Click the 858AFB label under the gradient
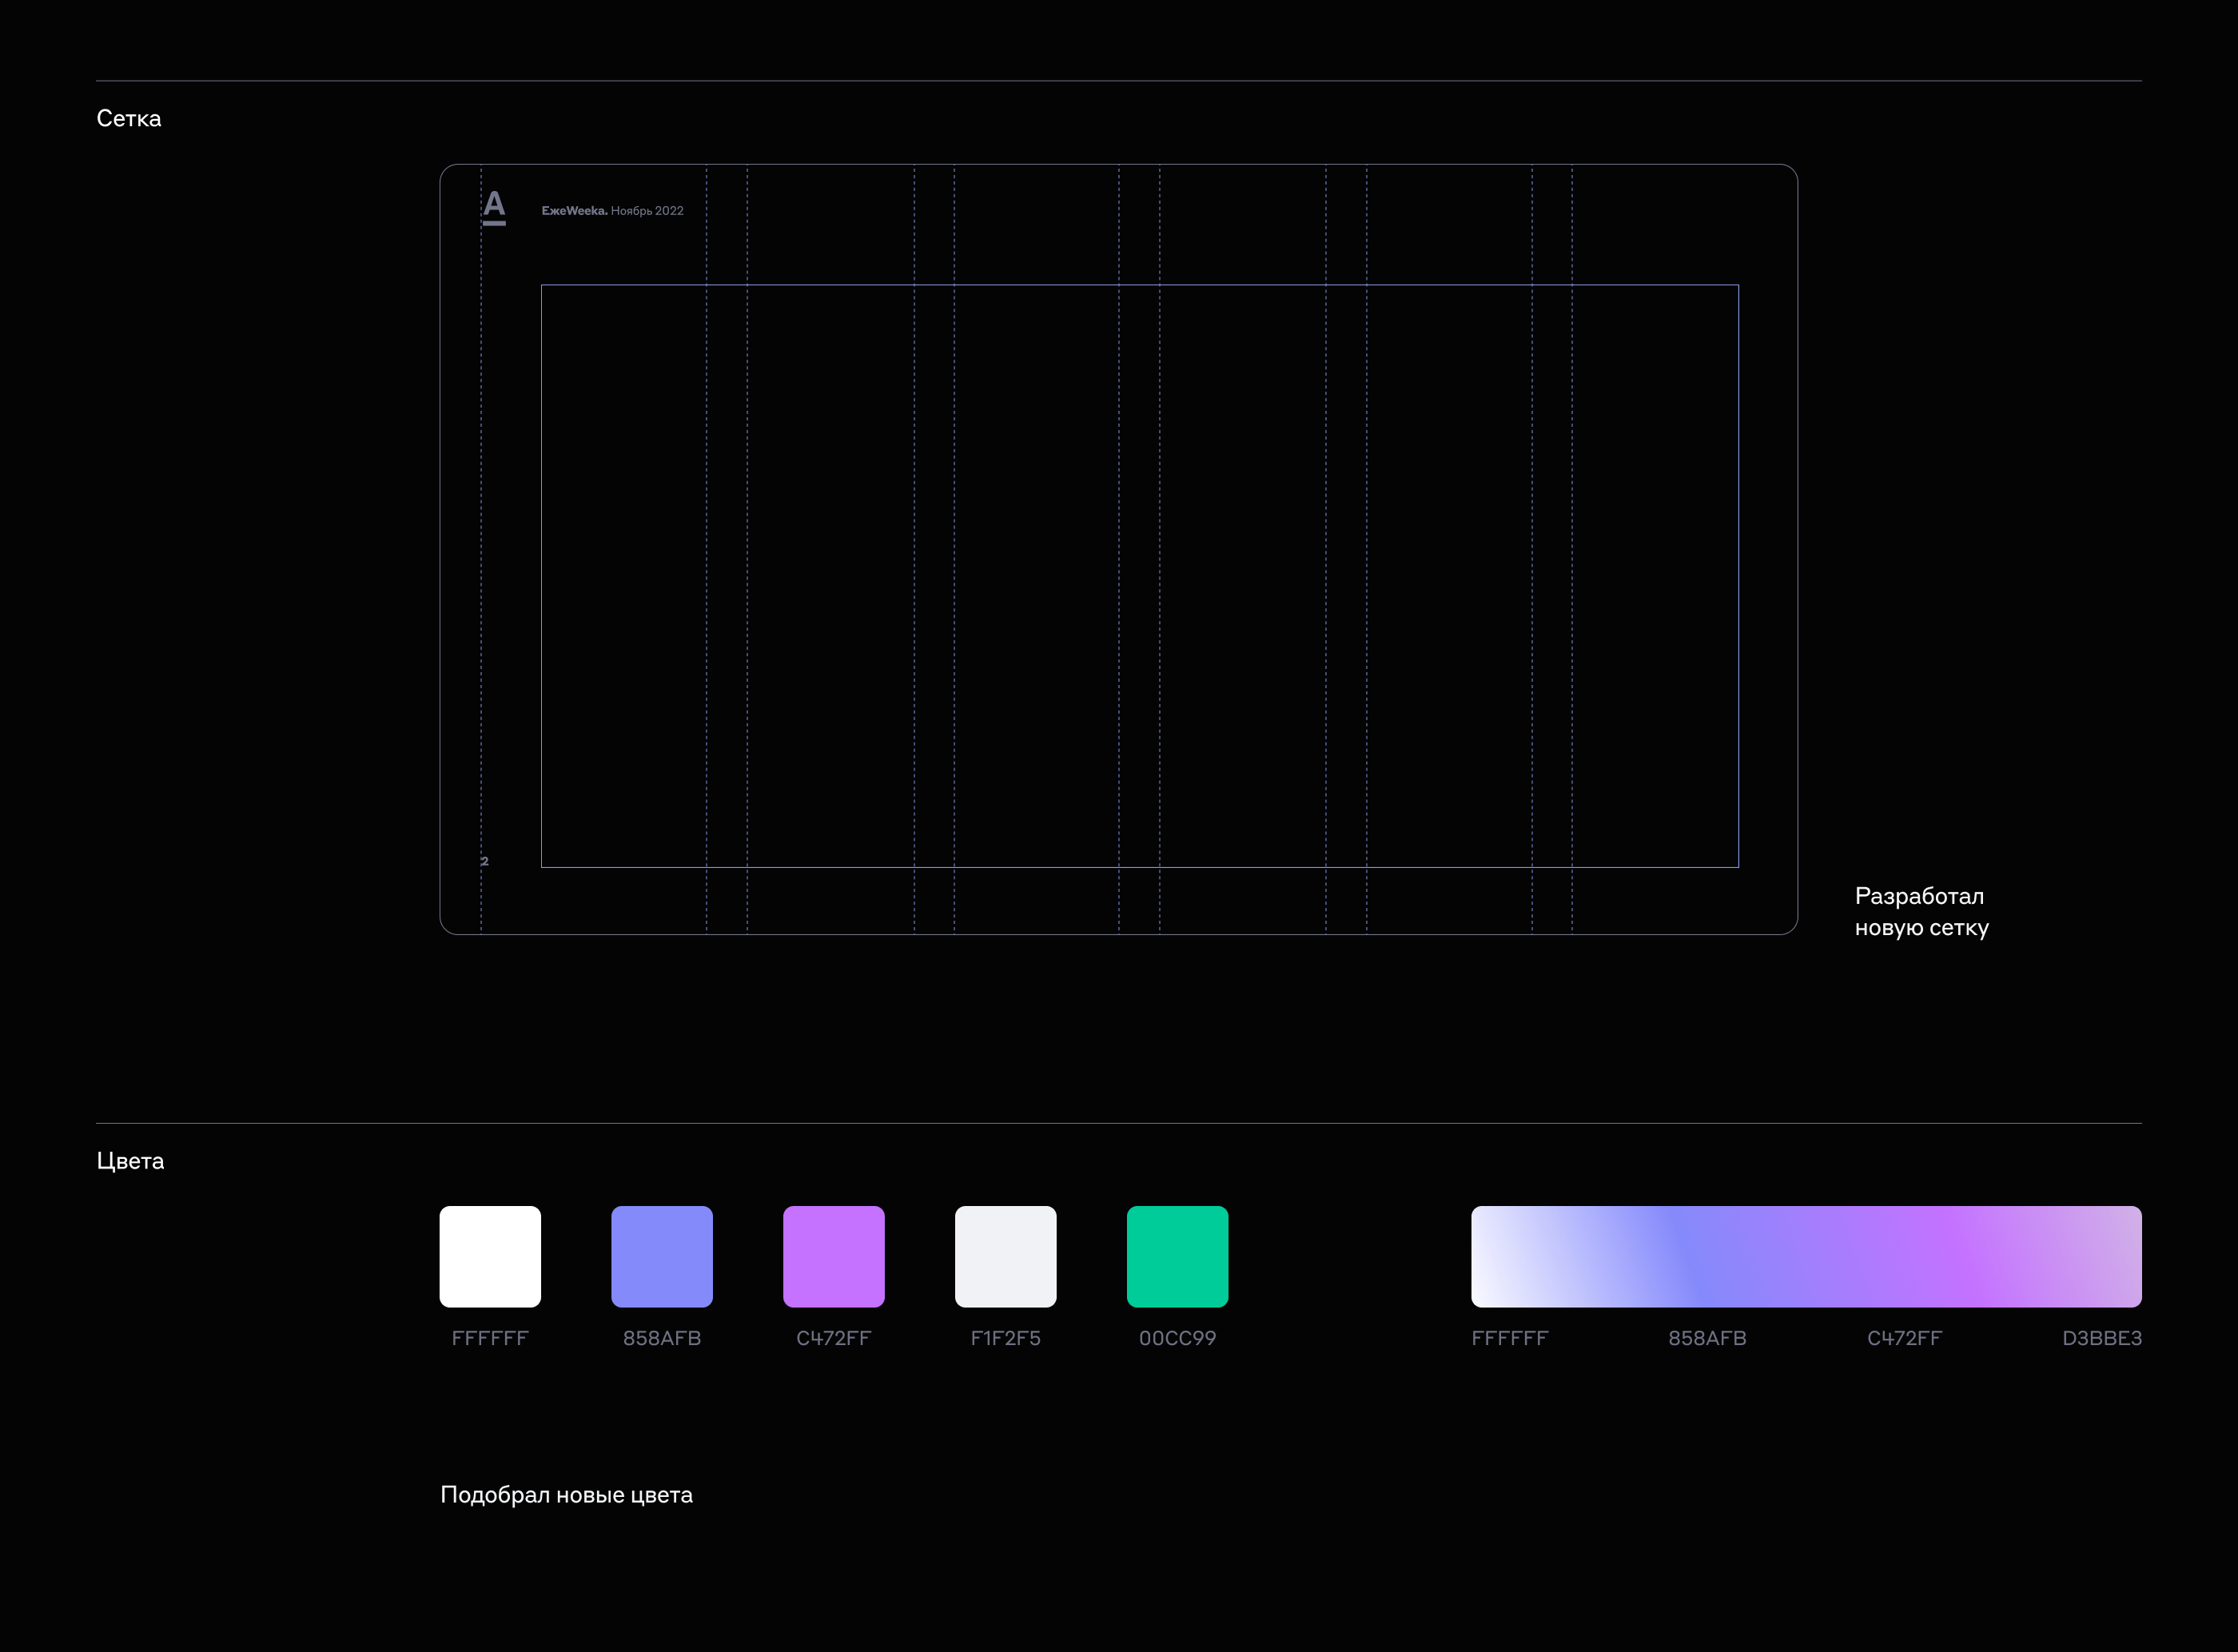 click(1707, 1338)
